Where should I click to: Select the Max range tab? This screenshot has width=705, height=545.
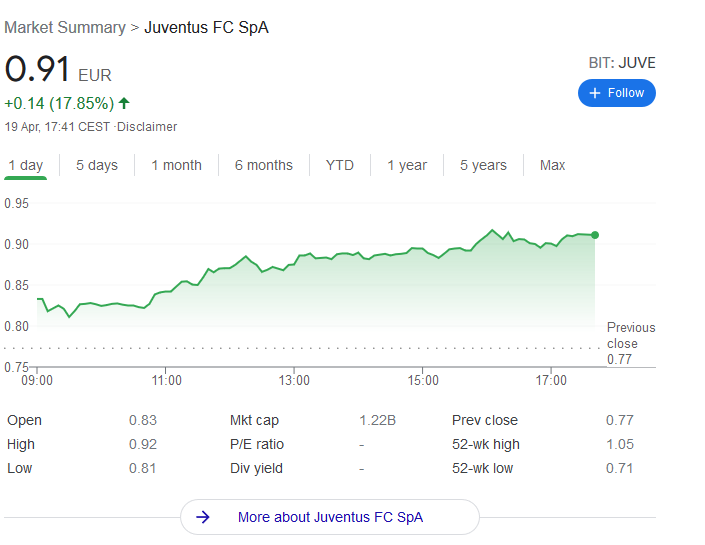[x=552, y=165]
